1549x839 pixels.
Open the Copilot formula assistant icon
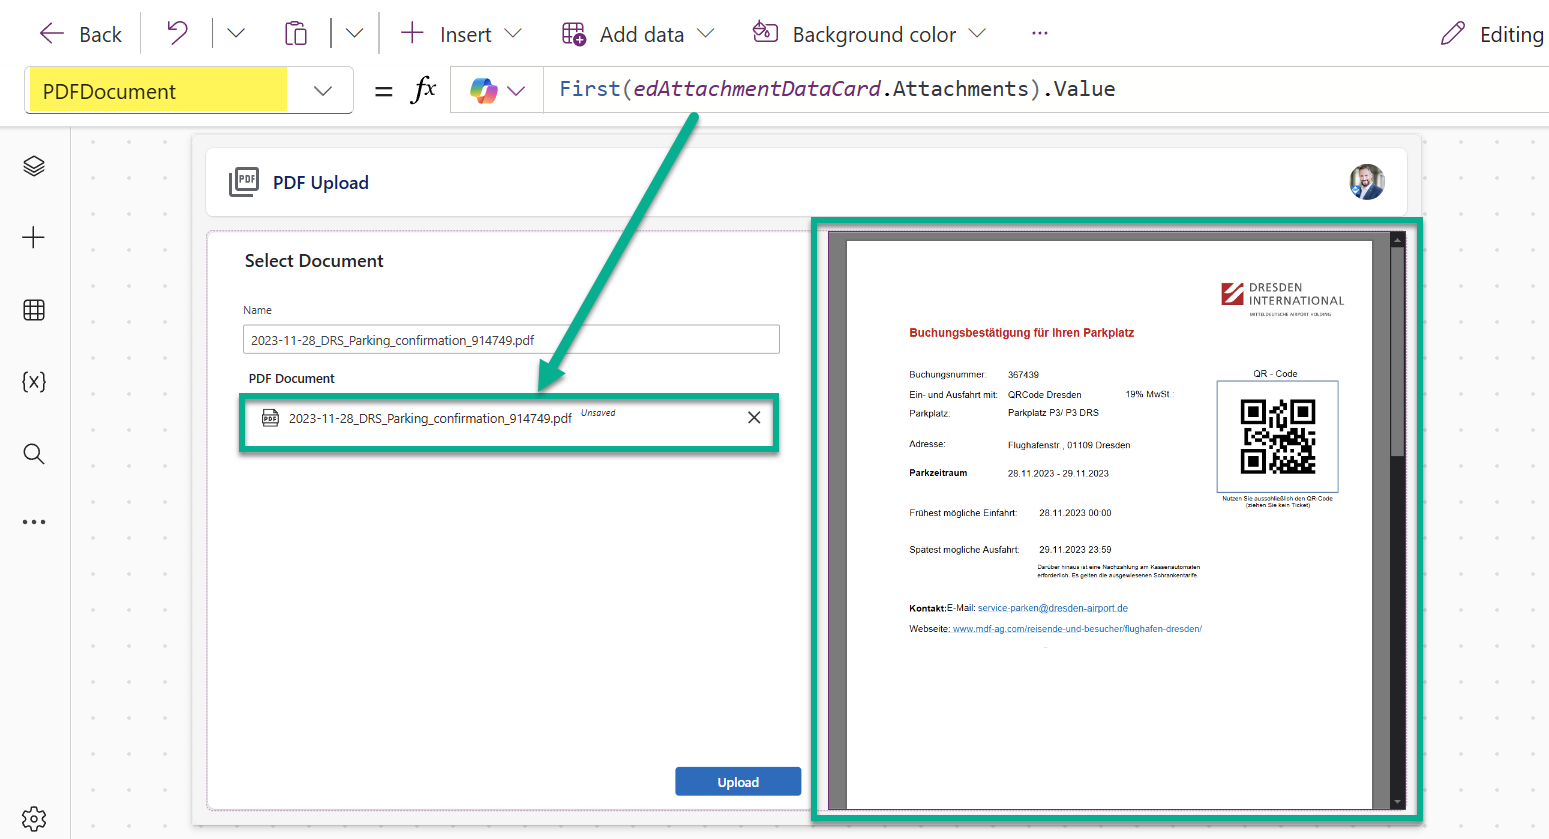click(x=485, y=91)
